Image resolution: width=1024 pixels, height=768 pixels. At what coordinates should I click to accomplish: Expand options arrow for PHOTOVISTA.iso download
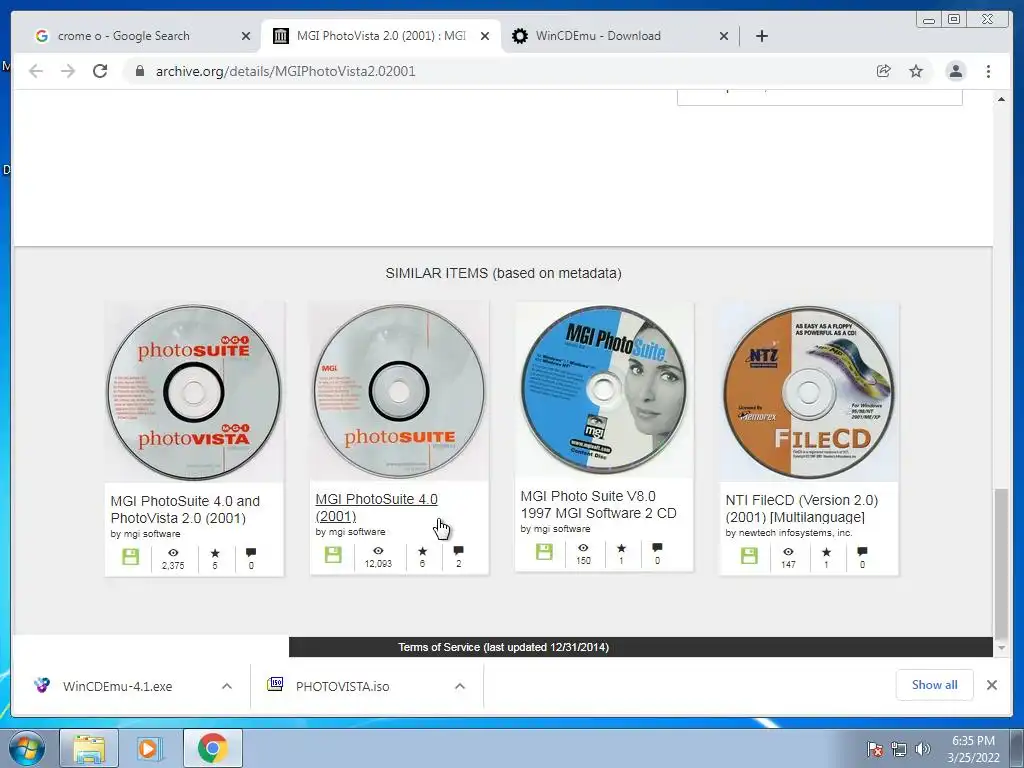(x=460, y=686)
